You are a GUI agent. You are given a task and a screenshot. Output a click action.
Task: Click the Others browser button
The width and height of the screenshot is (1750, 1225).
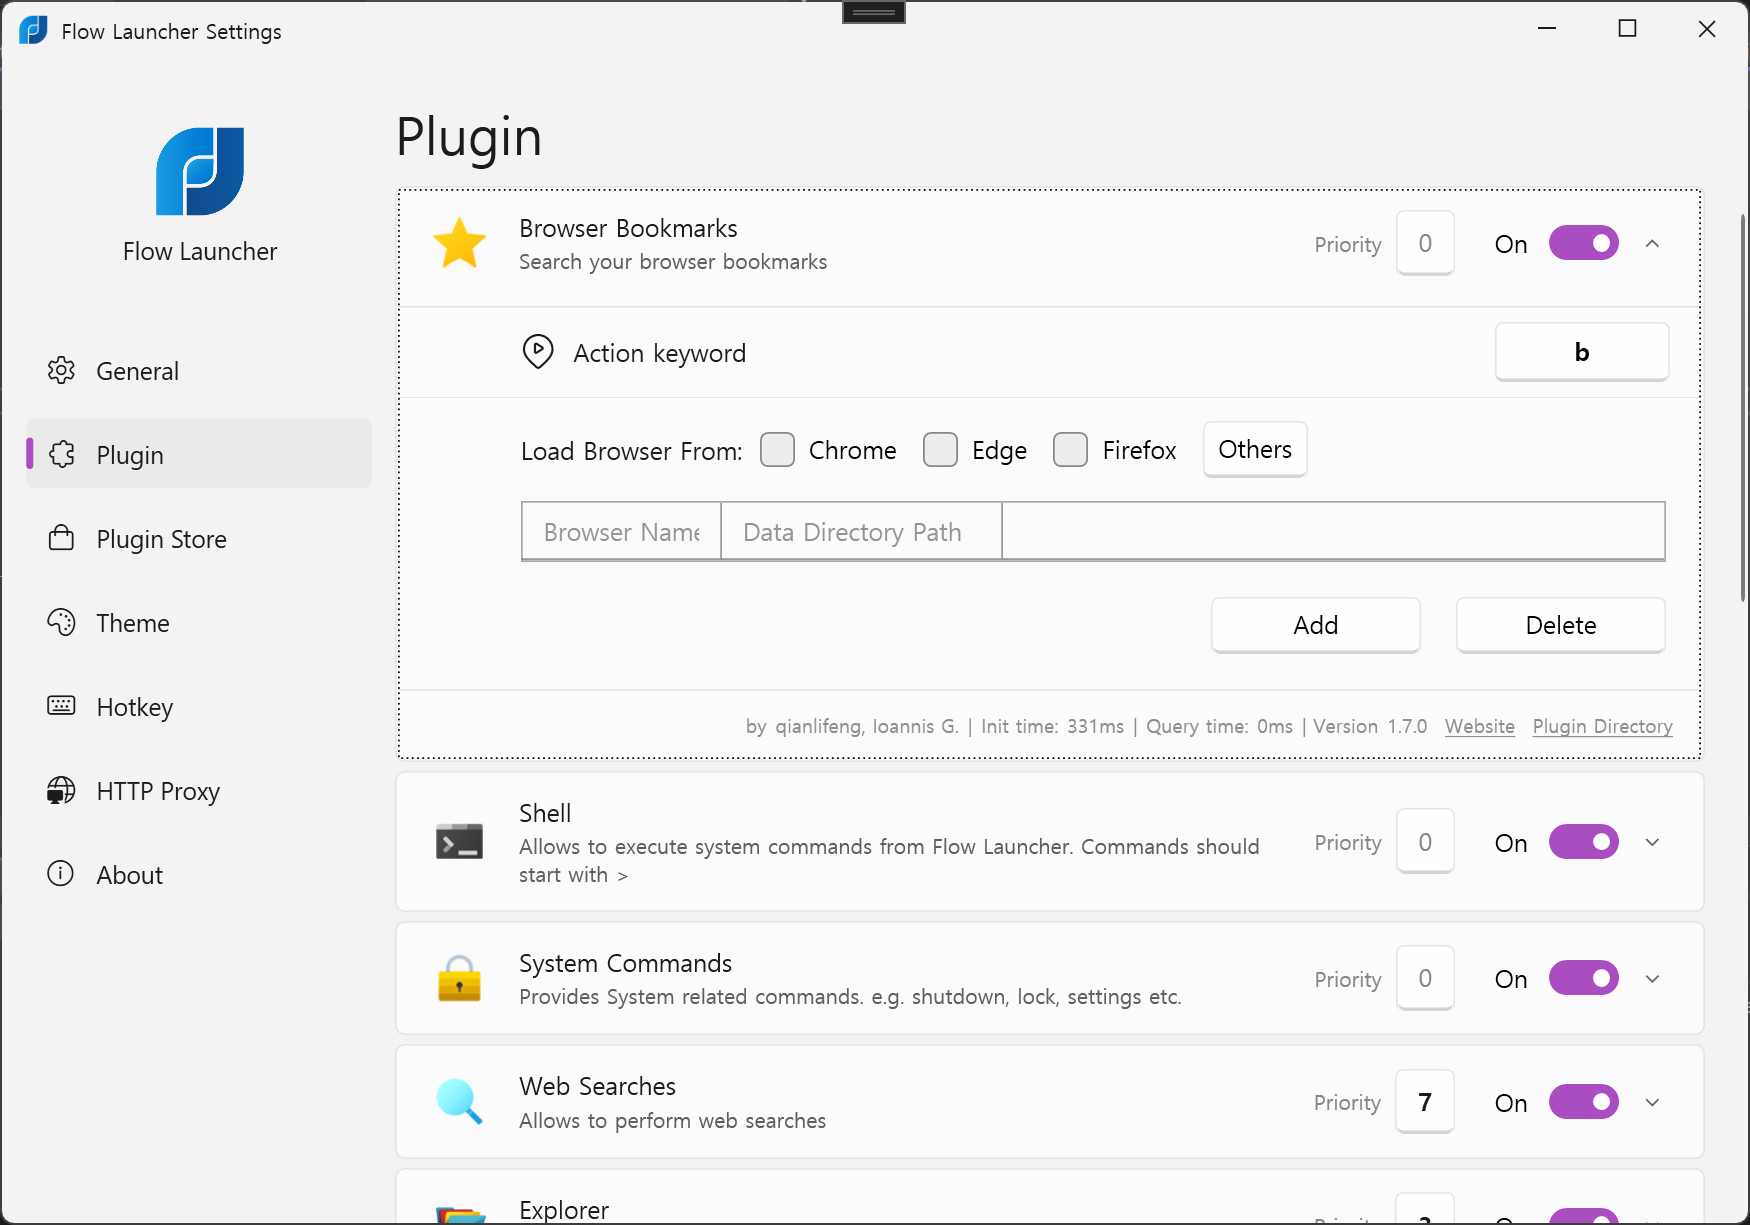pos(1255,450)
